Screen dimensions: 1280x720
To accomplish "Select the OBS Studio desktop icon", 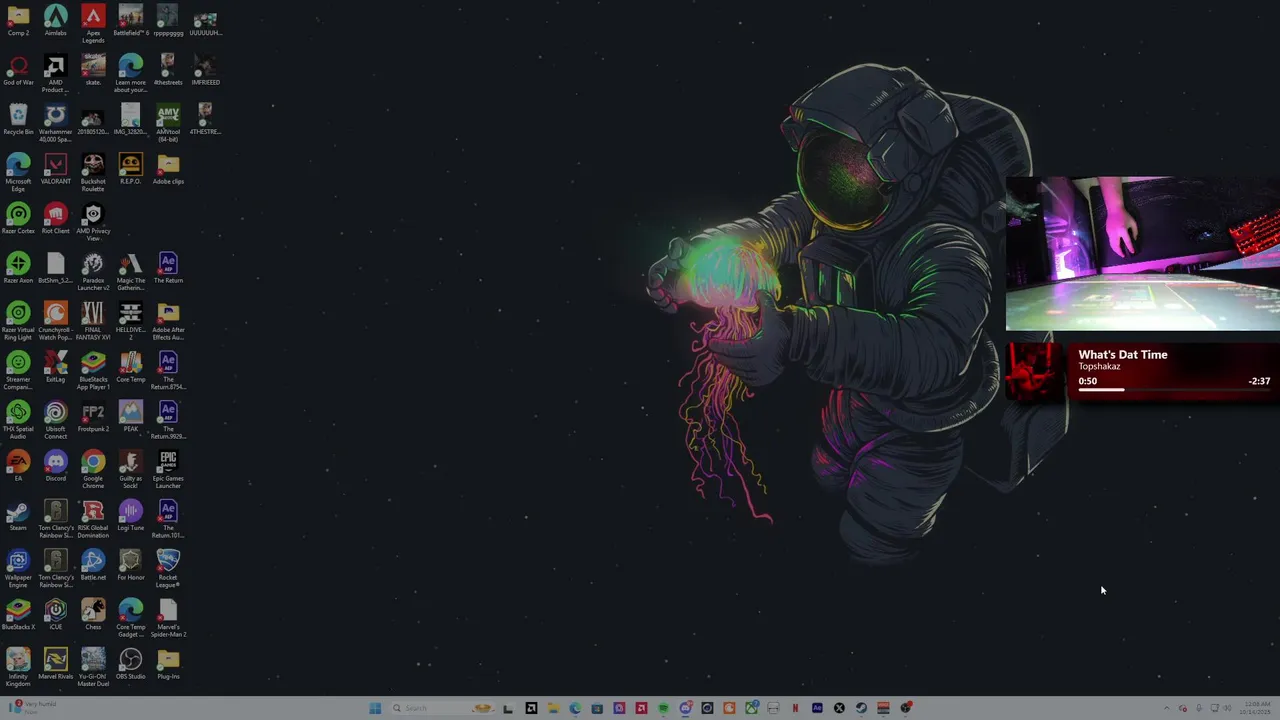I will coord(131,664).
